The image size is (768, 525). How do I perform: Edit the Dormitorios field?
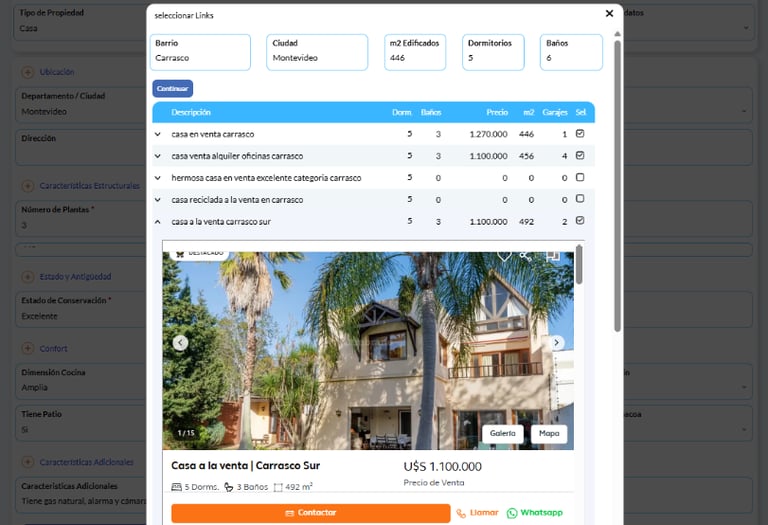tap(493, 52)
